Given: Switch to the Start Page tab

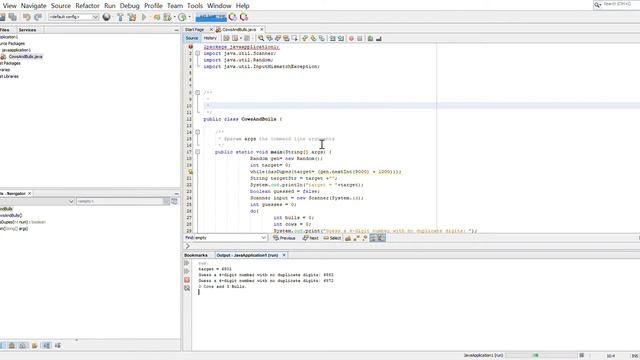Looking at the screenshot, I should (x=194, y=30).
